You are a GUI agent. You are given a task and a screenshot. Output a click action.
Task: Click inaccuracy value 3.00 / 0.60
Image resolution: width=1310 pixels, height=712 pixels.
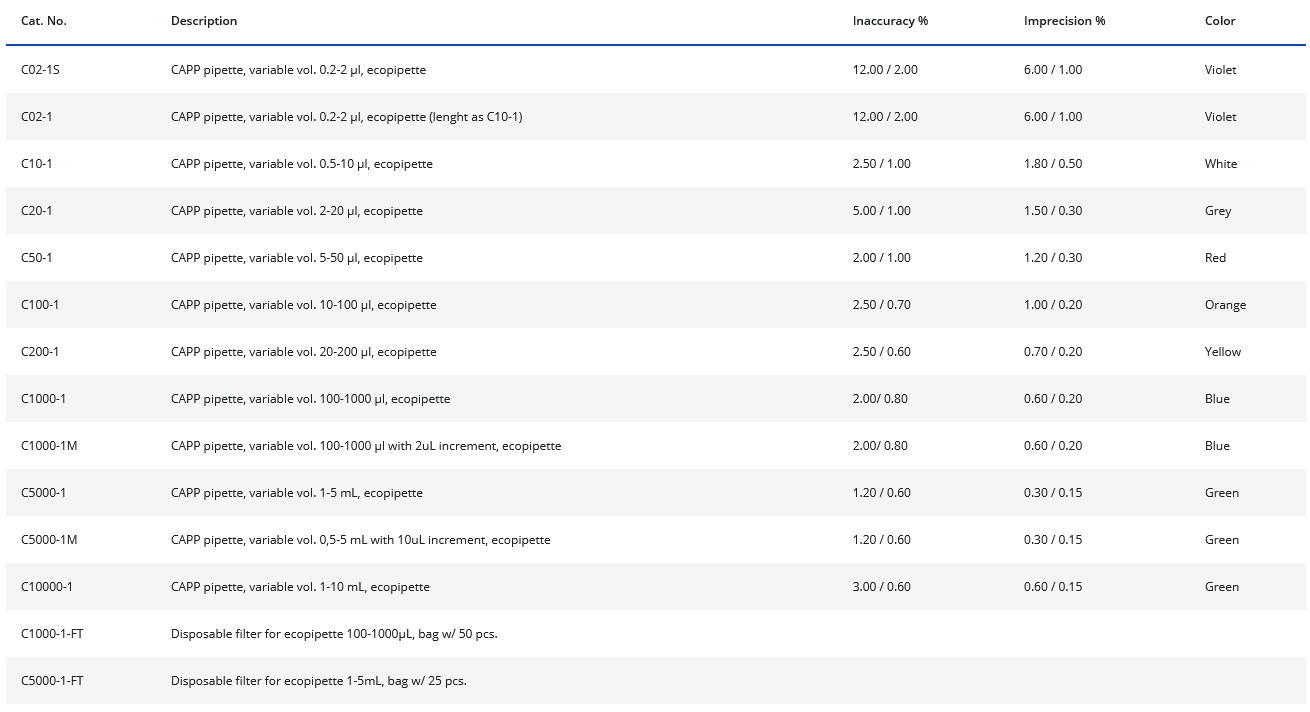[x=882, y=587]
